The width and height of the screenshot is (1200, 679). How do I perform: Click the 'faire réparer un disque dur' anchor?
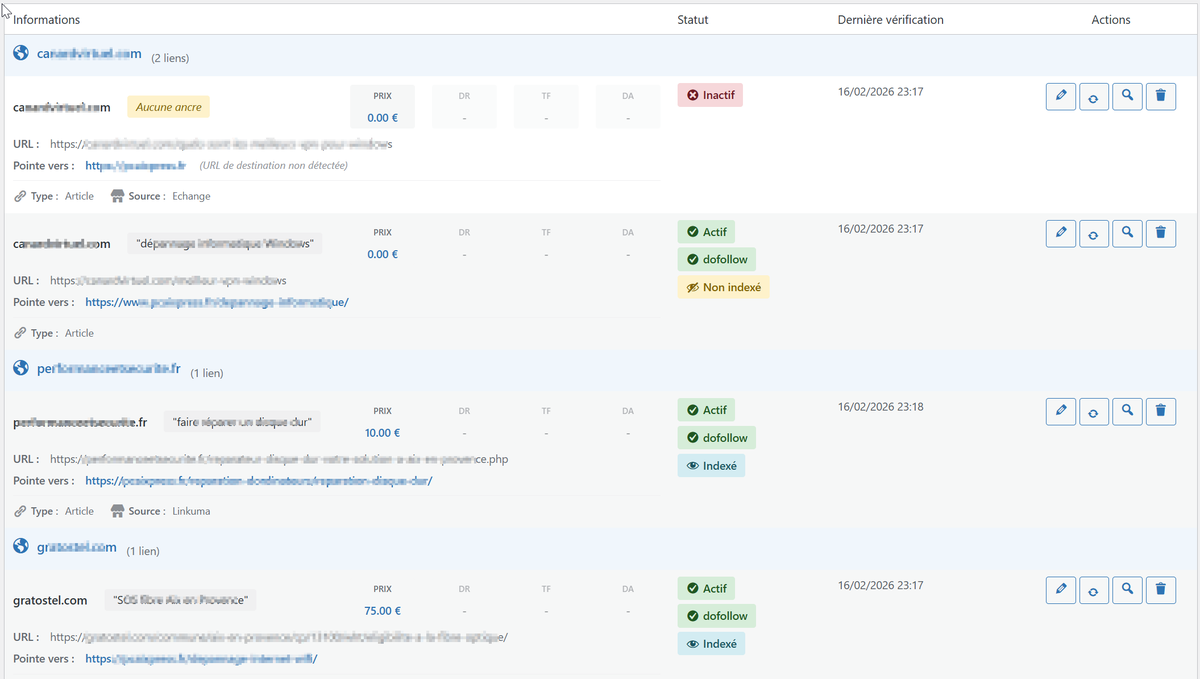click(x=242, y=422)
